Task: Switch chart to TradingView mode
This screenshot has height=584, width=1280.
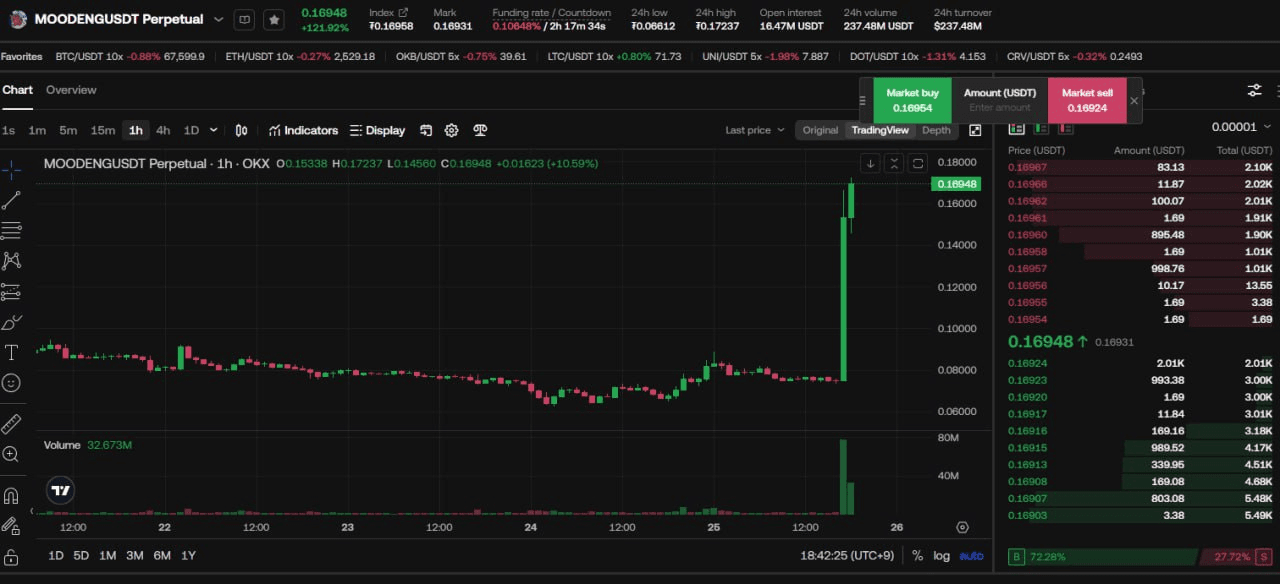Action: (880, 130)
